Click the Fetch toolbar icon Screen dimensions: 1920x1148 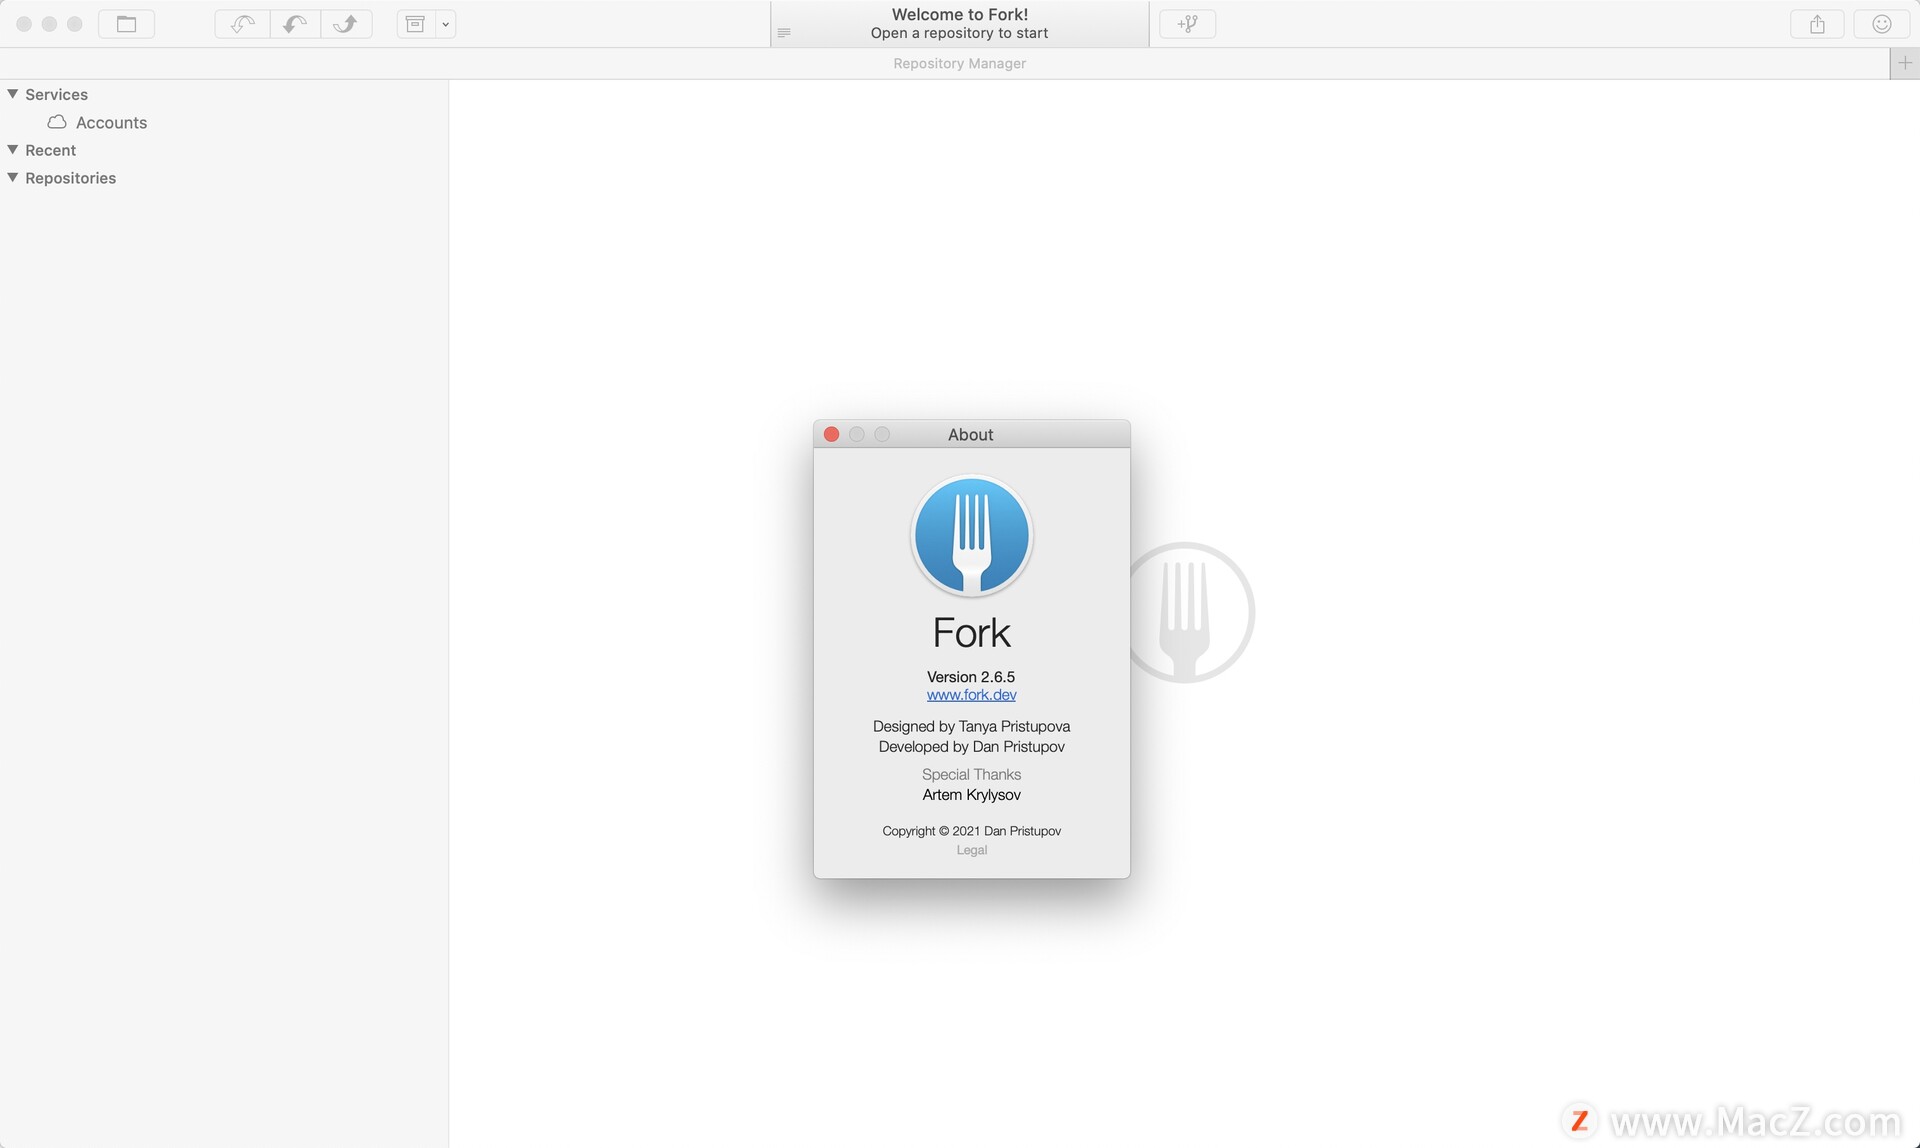(x=242, y=24)
